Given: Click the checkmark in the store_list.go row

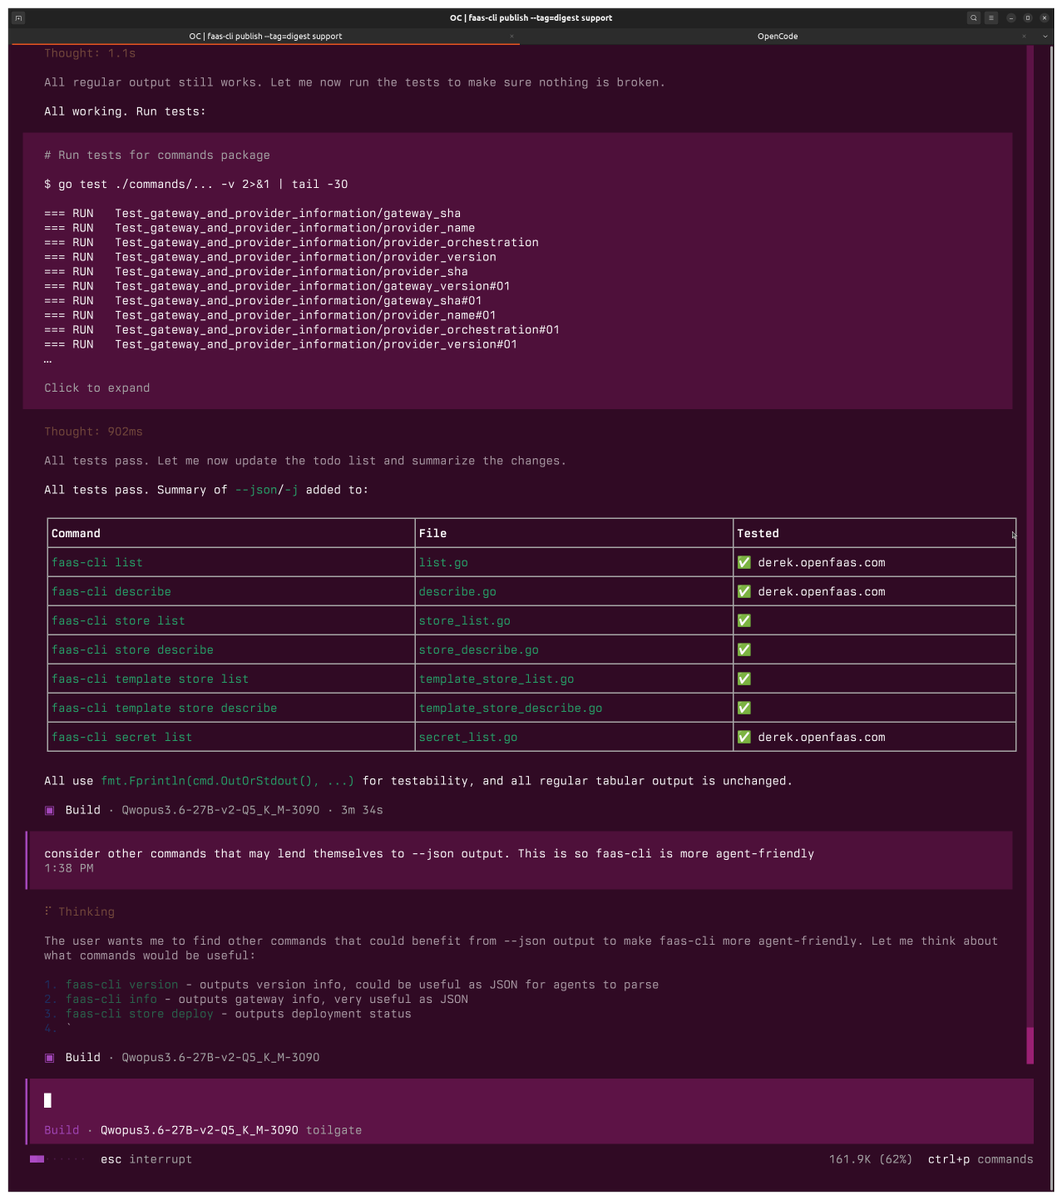Looking at the screenshot, I should pyautogui.click(x=744, y=621).
